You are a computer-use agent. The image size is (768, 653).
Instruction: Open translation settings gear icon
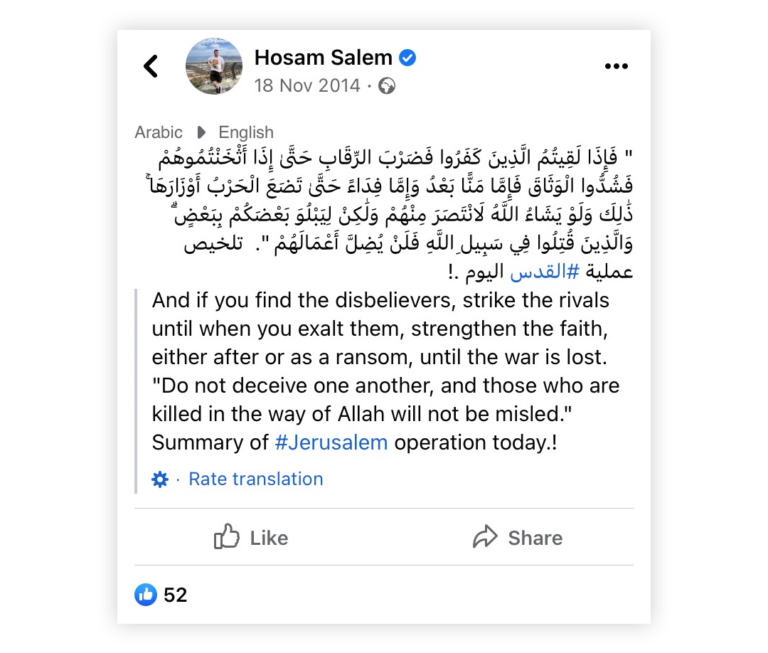point(160,479)
